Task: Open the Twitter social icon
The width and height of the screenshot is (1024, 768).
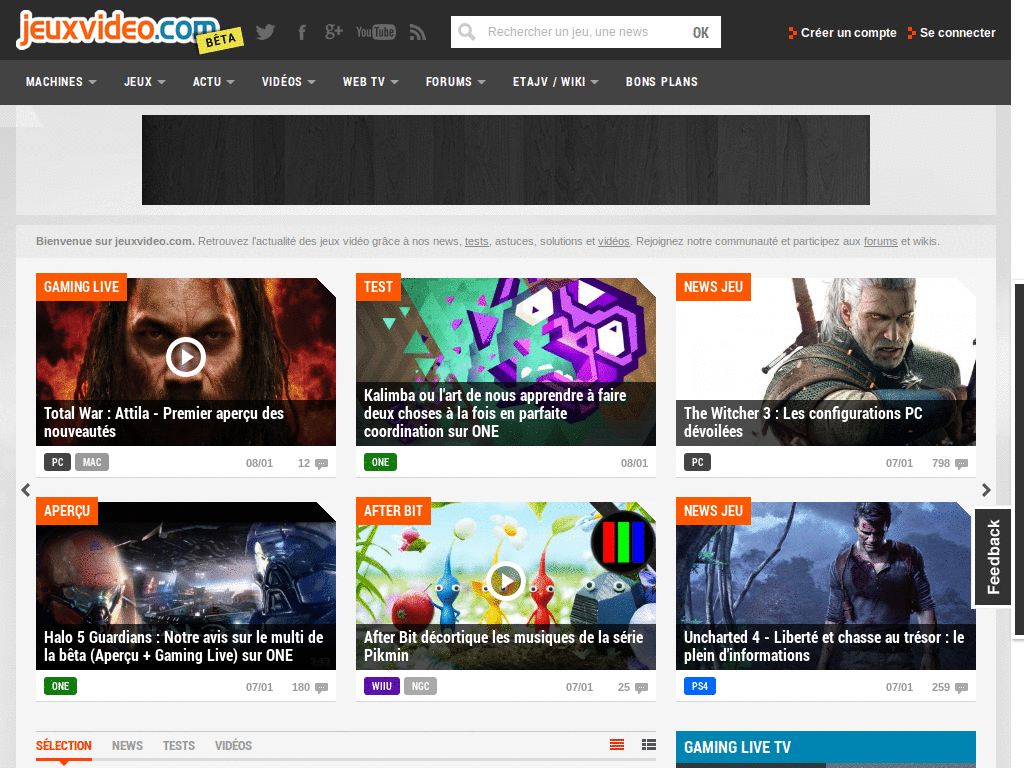Action: pos(265,32)
